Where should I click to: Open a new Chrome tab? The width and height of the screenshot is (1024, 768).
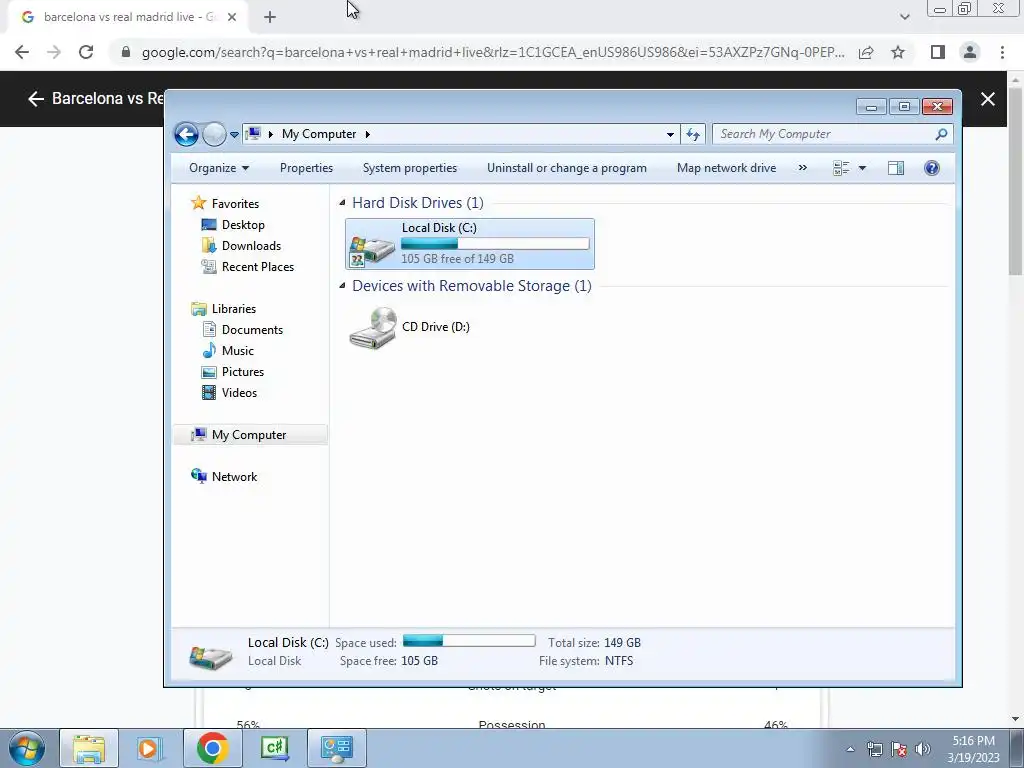coord(270,17)
